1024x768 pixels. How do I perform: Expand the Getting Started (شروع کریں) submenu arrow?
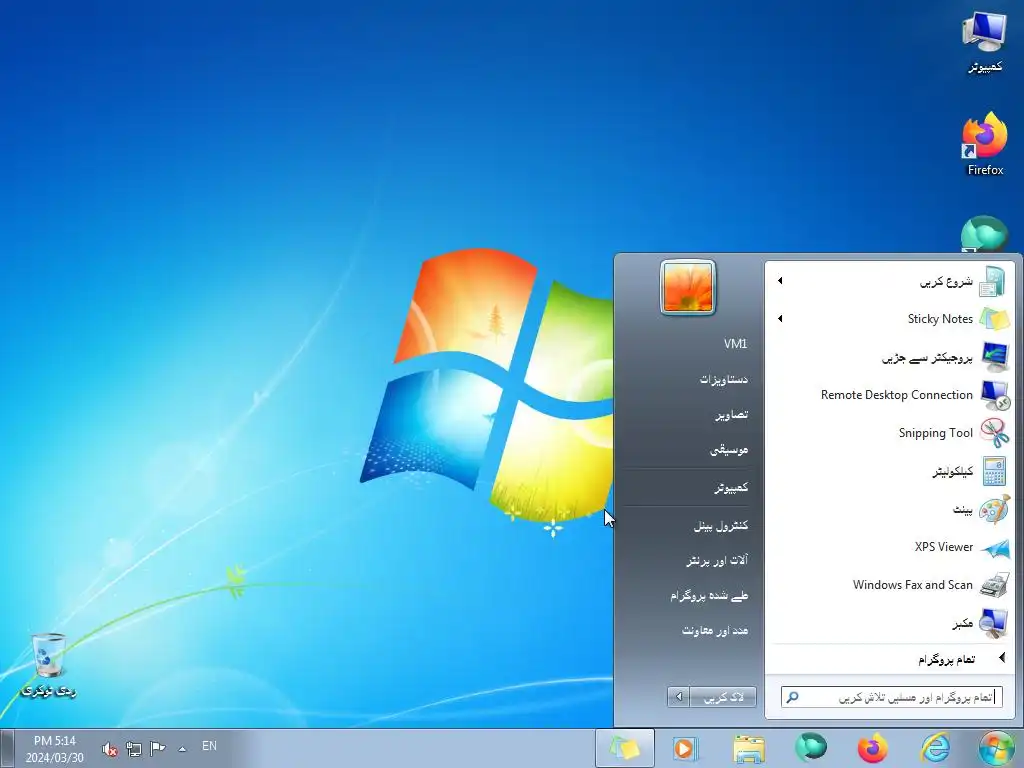[x=780, y=281]
